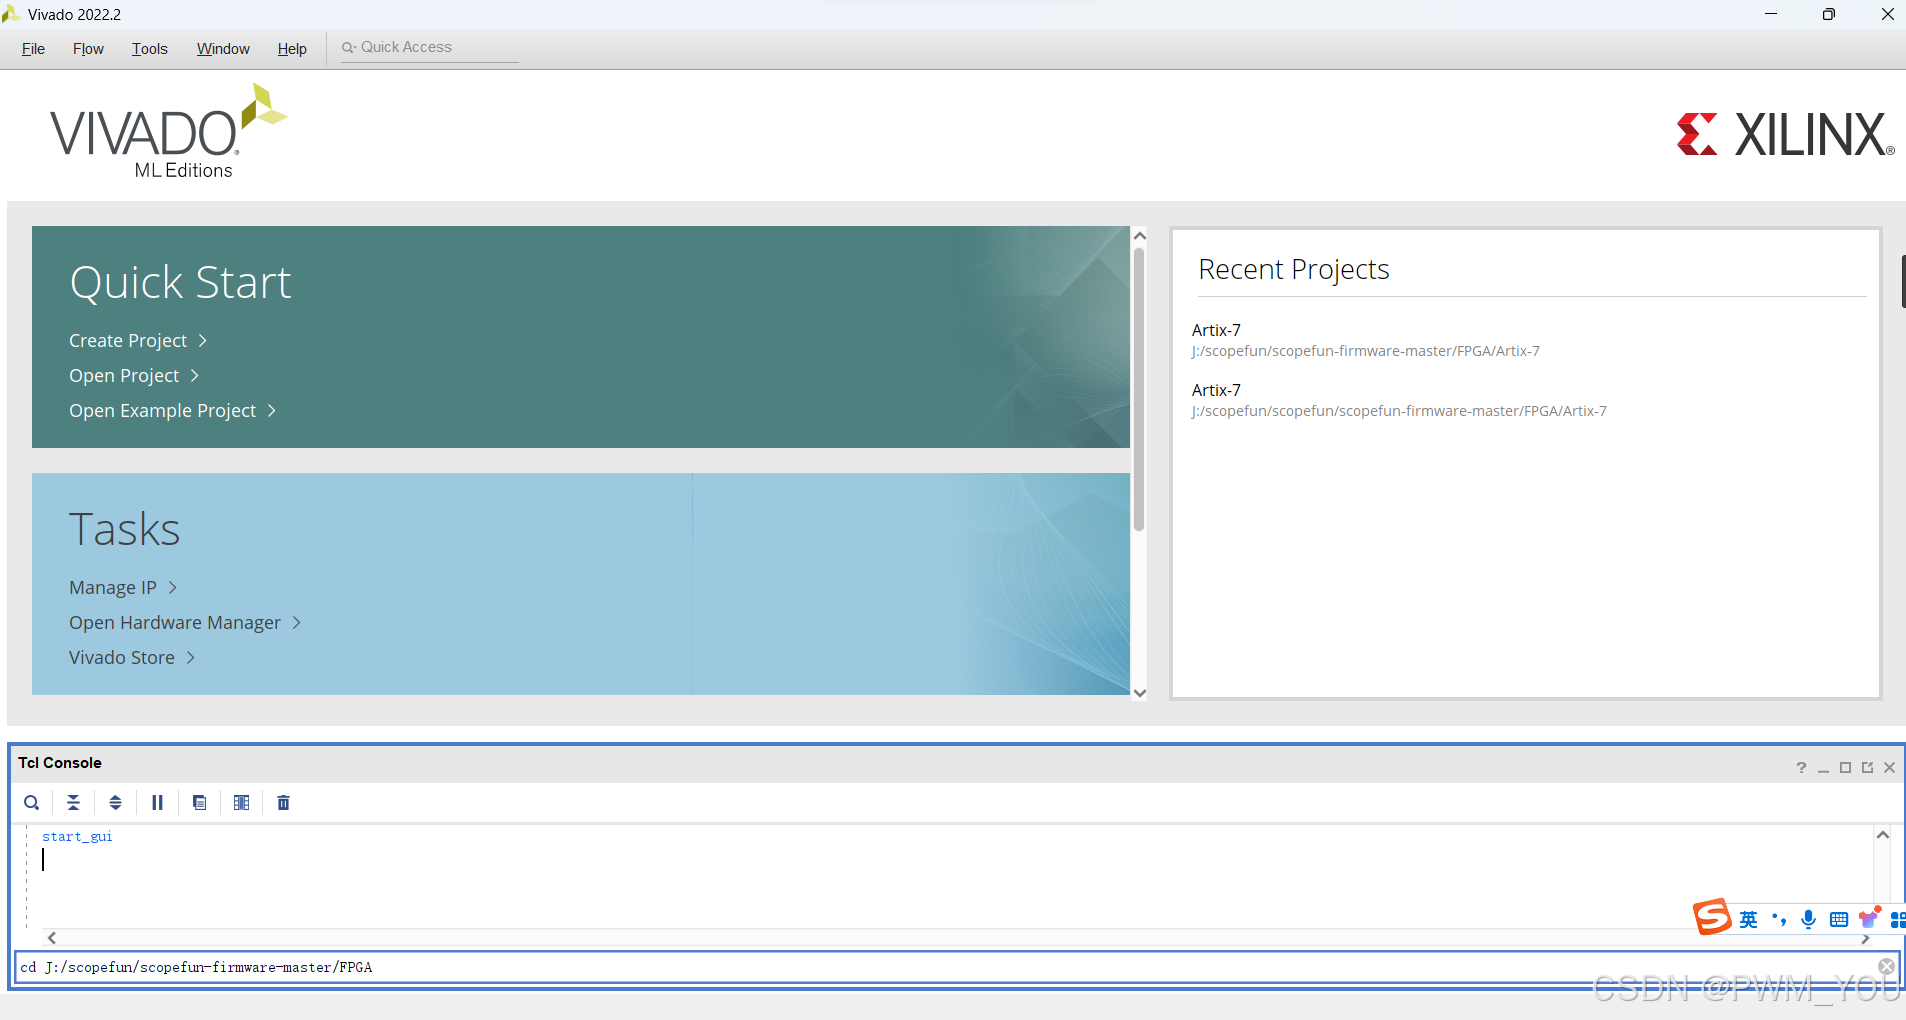Close the Tcl Console panel
The image size is (1906, 1020).
1889,767
